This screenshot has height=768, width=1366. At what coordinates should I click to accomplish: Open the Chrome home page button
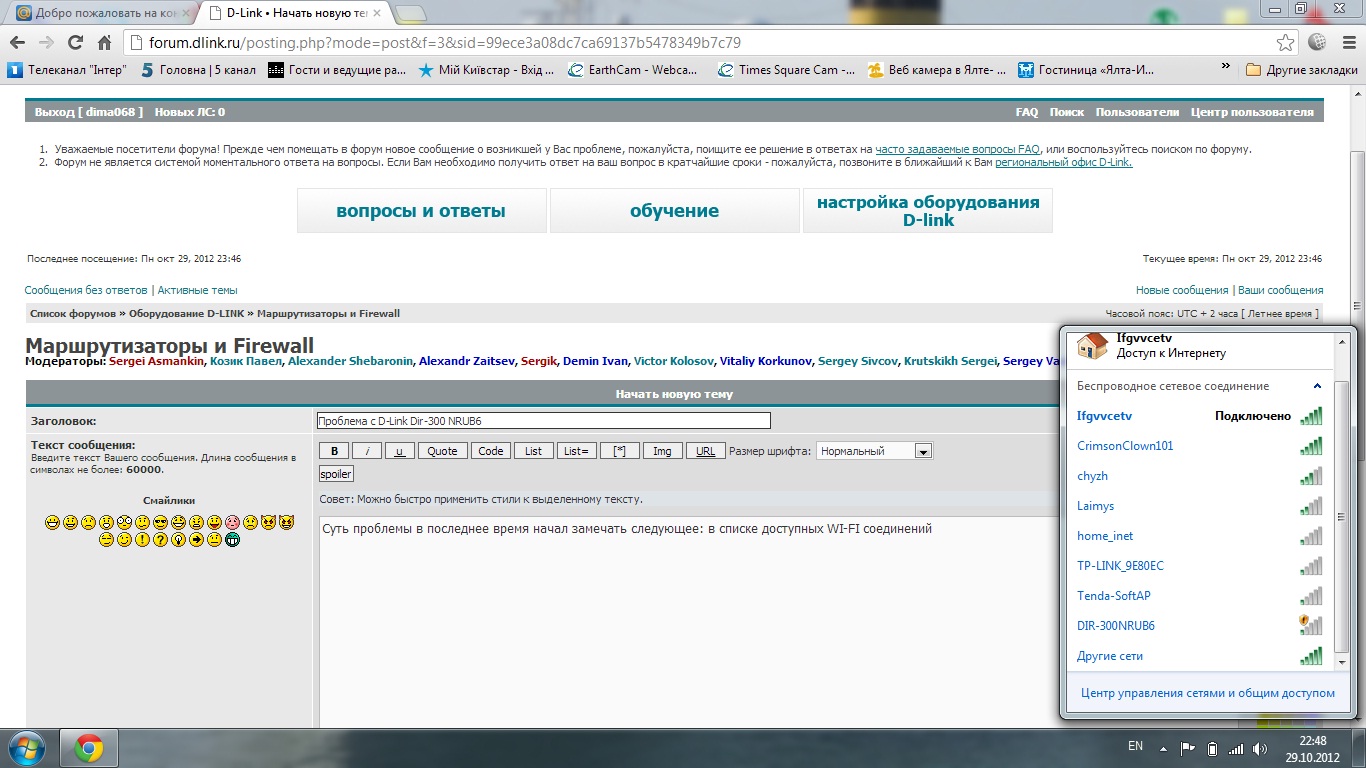tap(104, 43)
